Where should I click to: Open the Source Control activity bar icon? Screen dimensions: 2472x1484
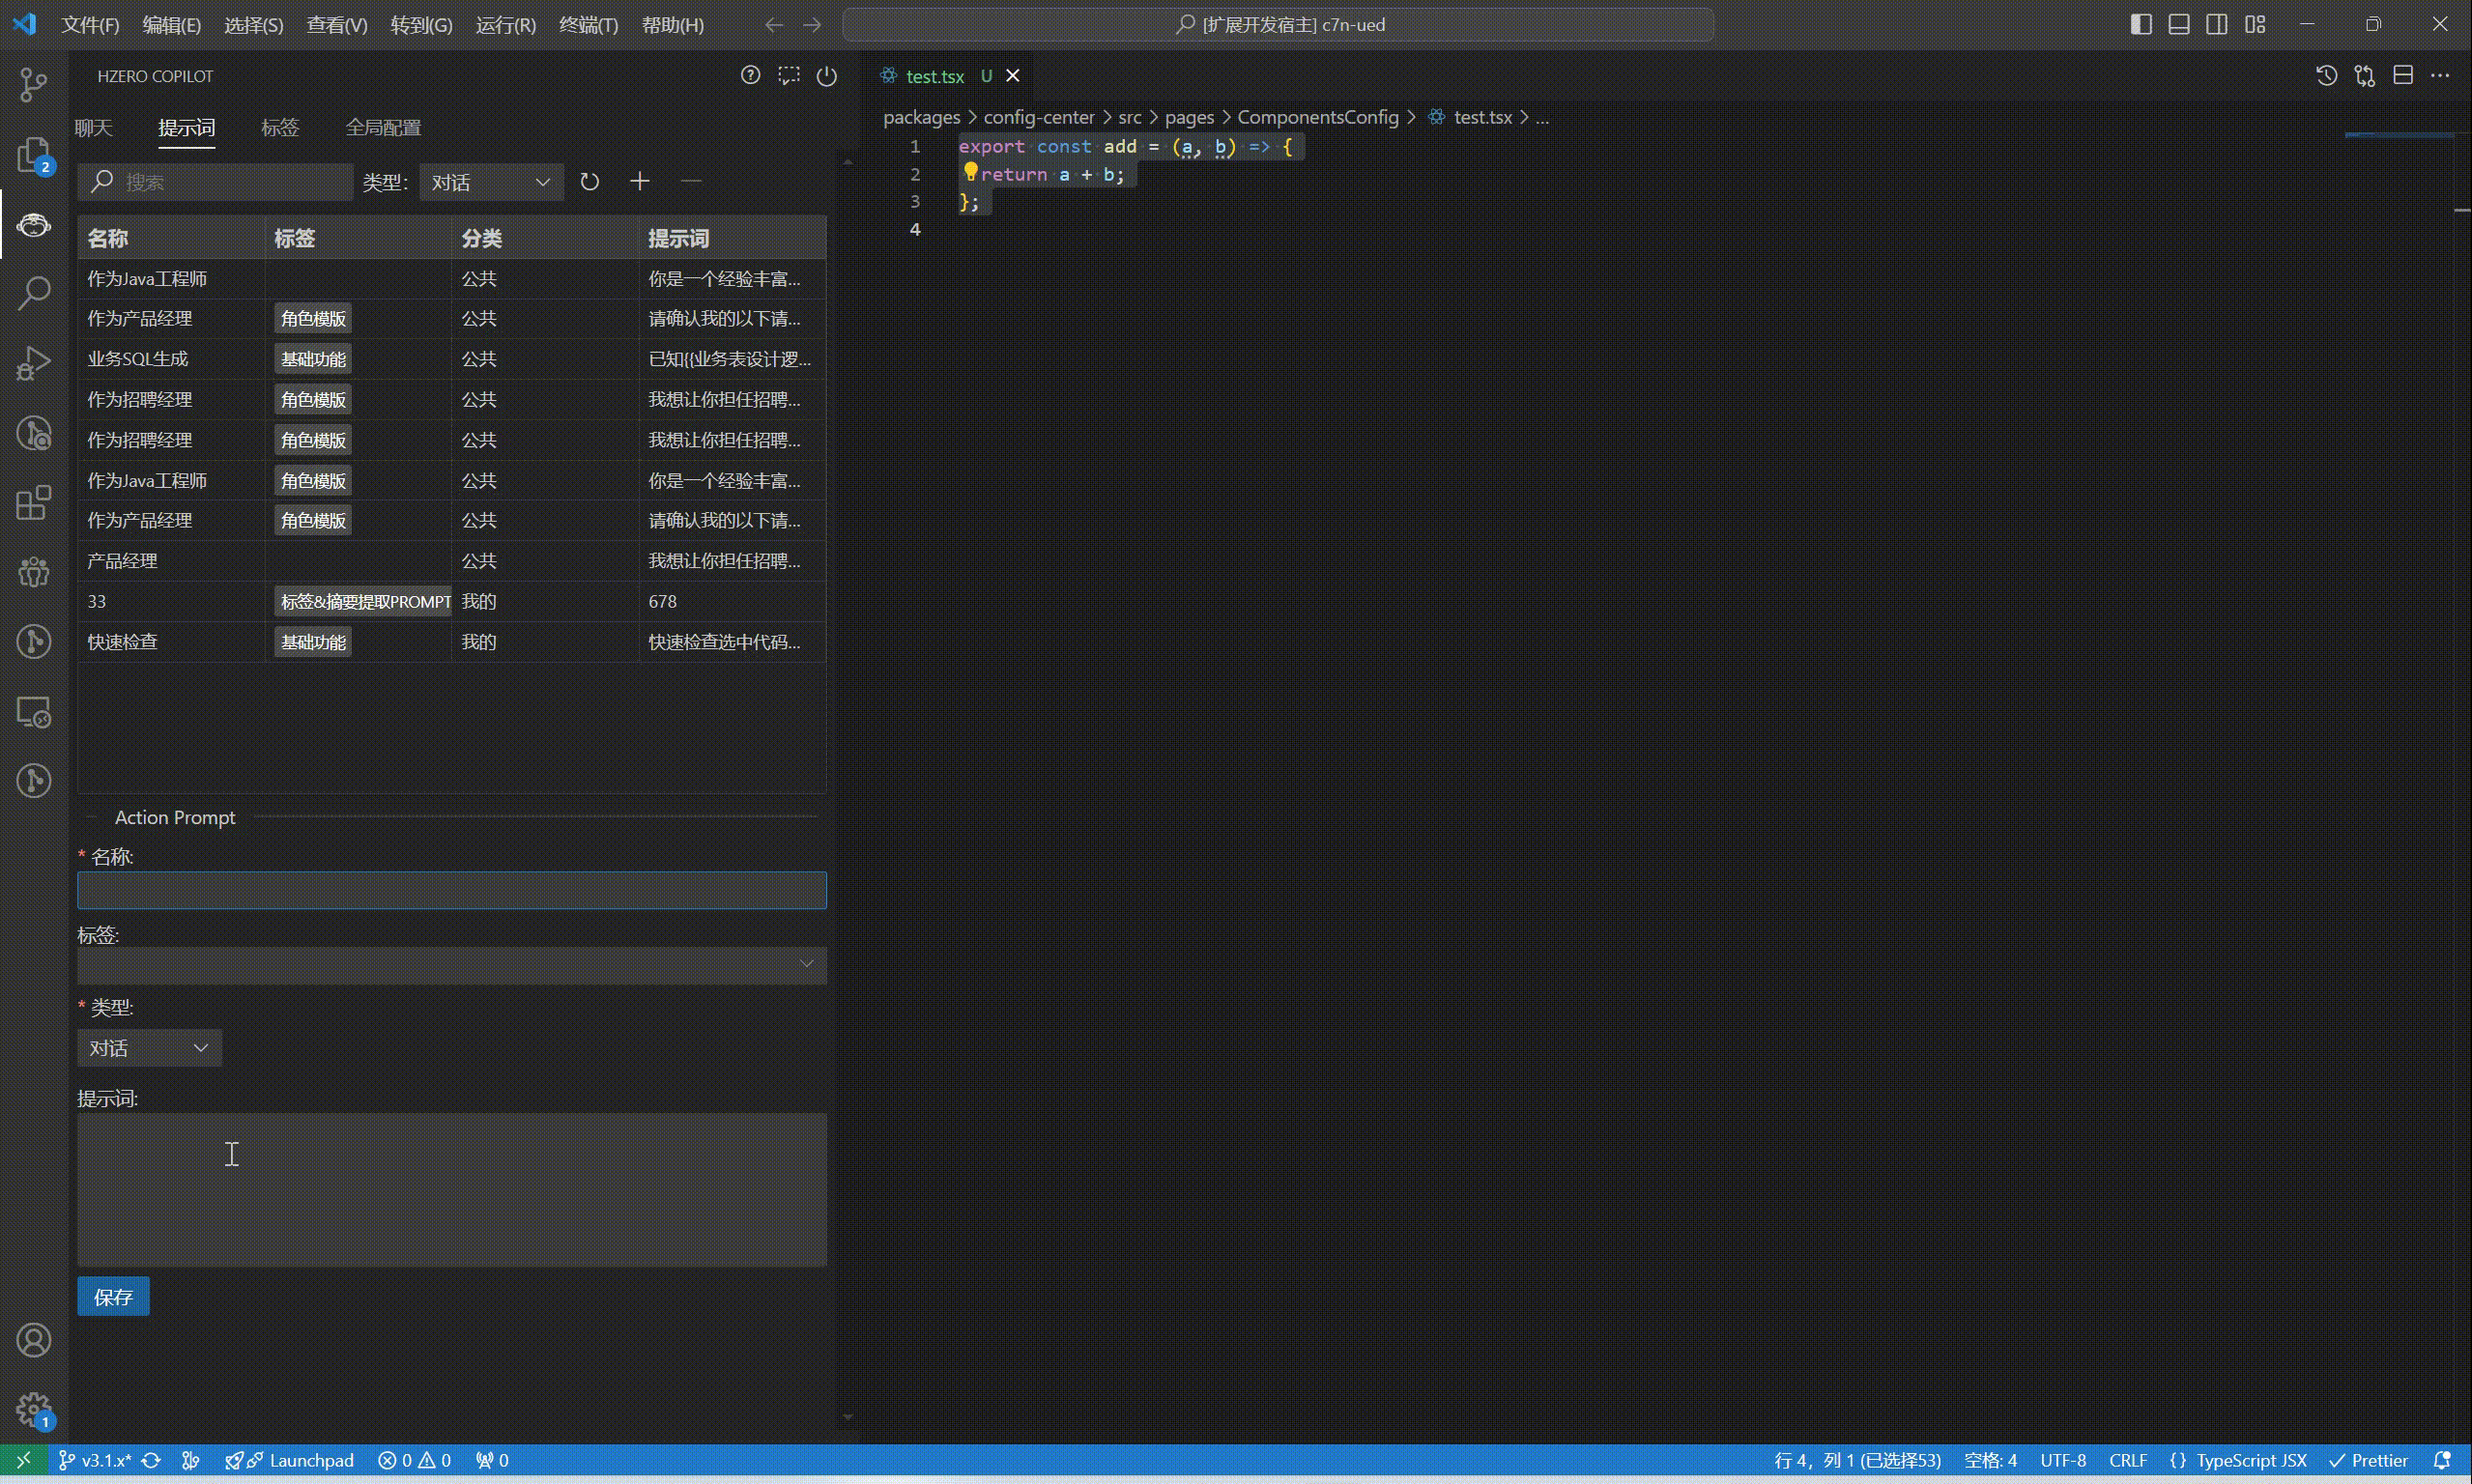(34, 84)
